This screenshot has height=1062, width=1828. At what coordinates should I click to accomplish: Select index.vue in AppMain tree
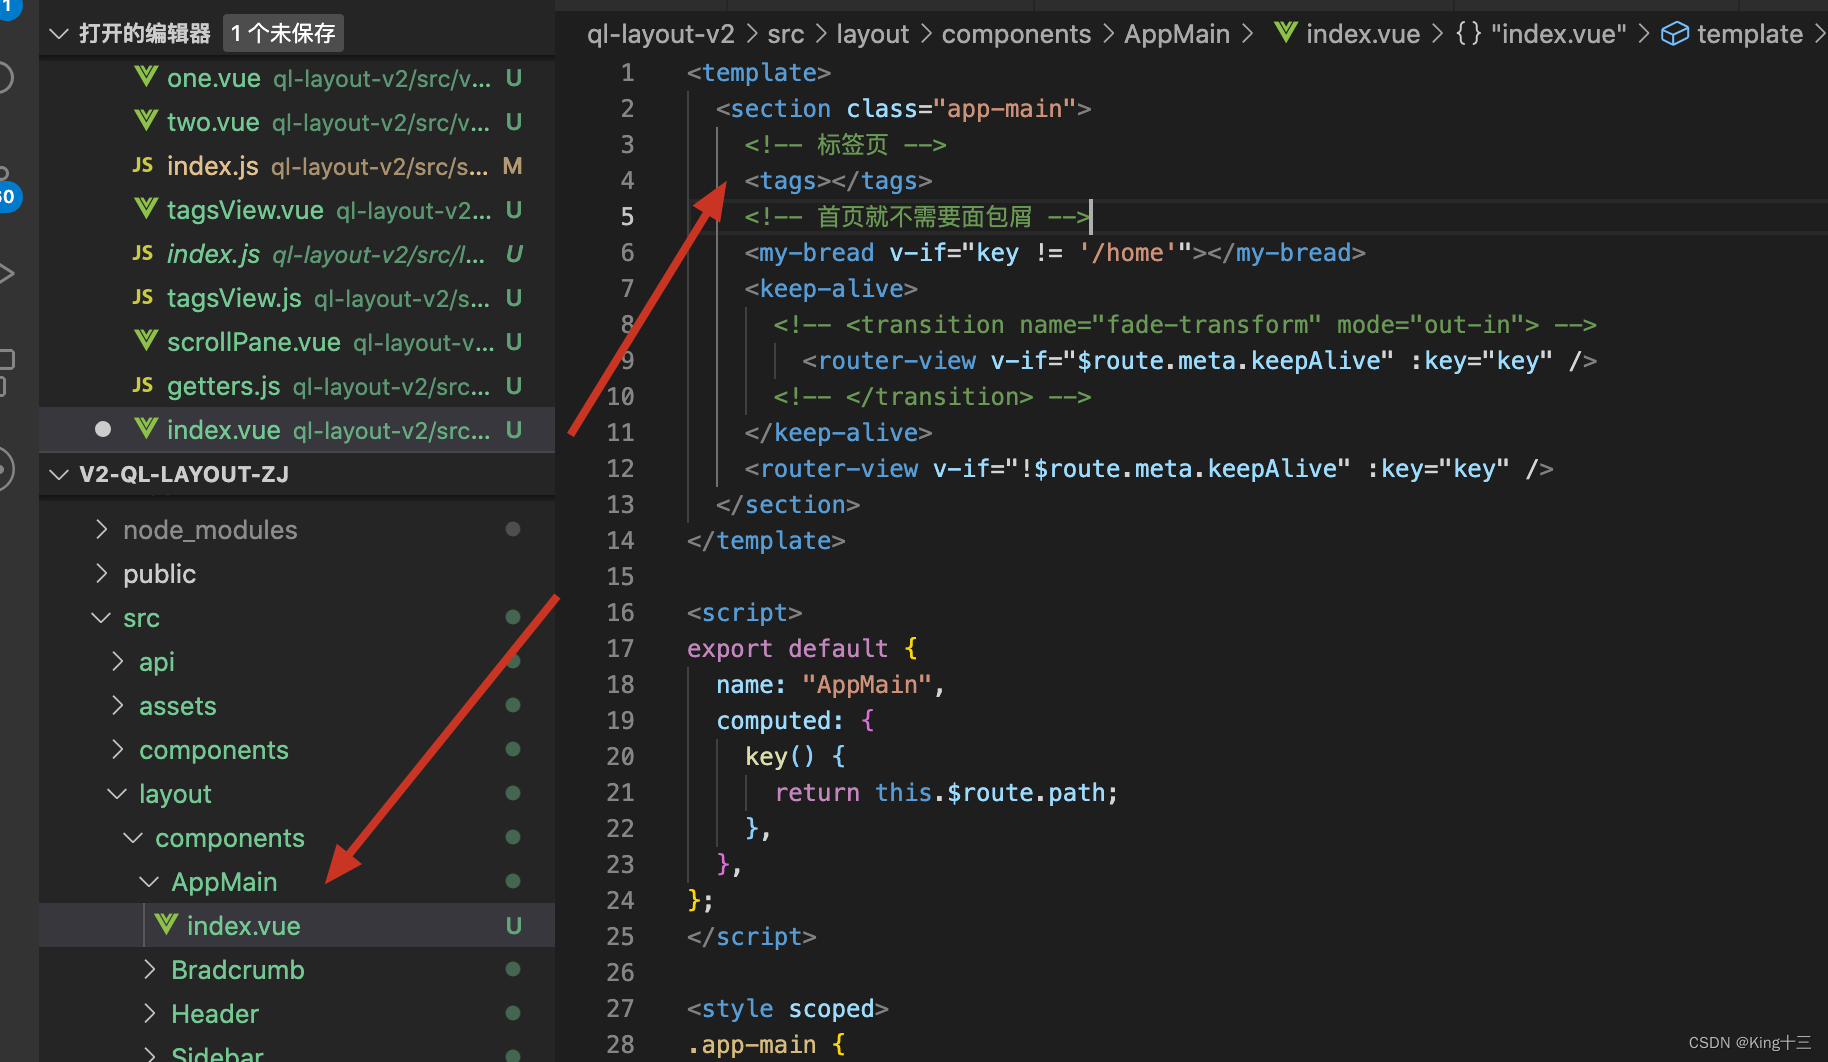click(297, 926)
